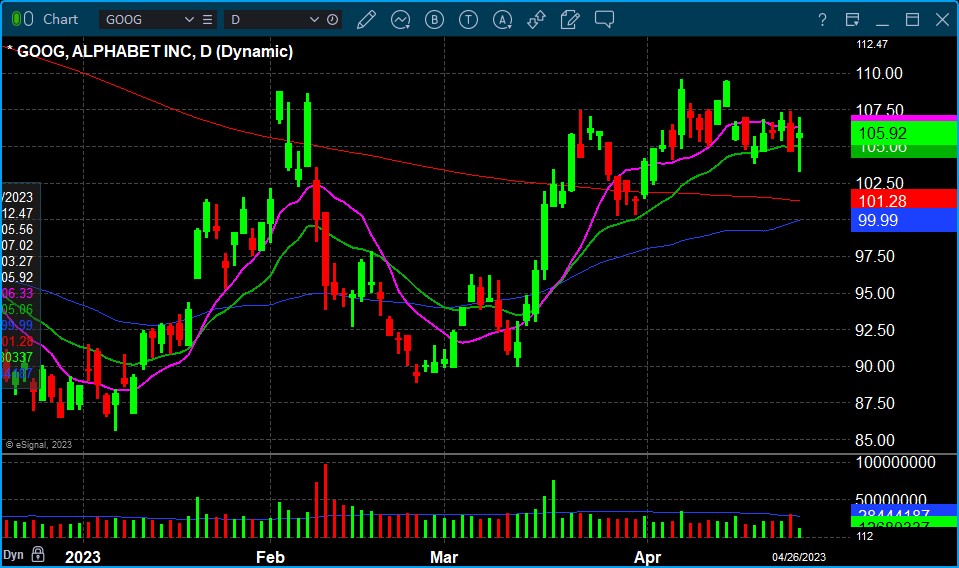Click the 2023 label on the time axis

[x=83, y=557]
